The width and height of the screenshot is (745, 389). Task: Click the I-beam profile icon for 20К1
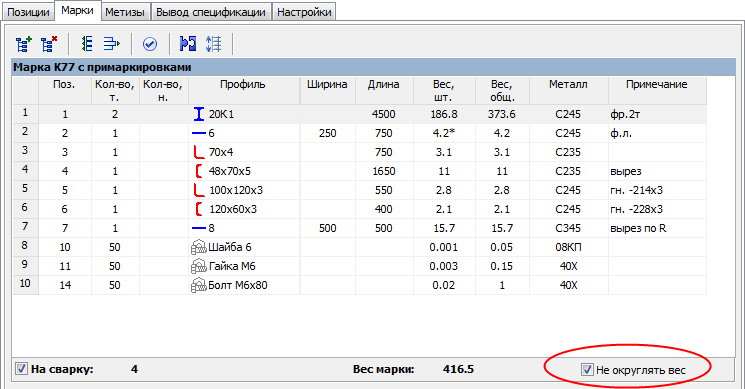(199, 114)
